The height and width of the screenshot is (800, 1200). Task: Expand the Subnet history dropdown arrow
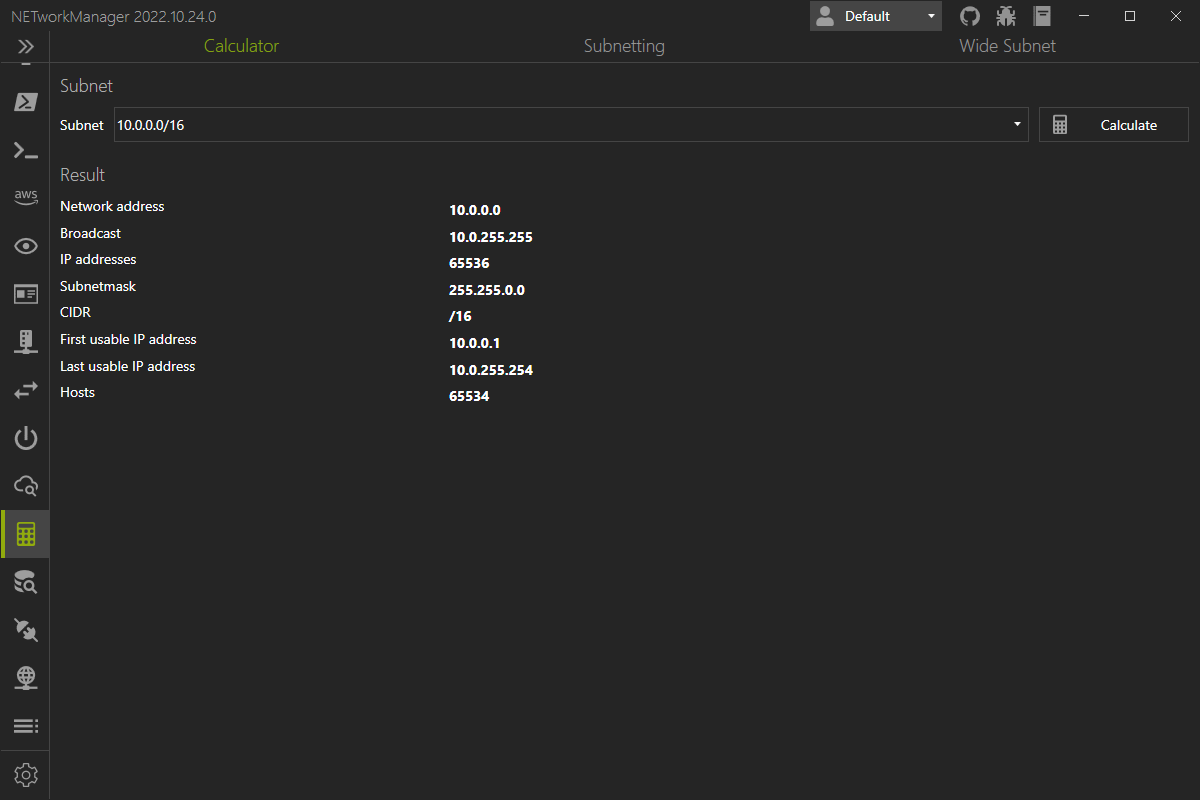1017,125
